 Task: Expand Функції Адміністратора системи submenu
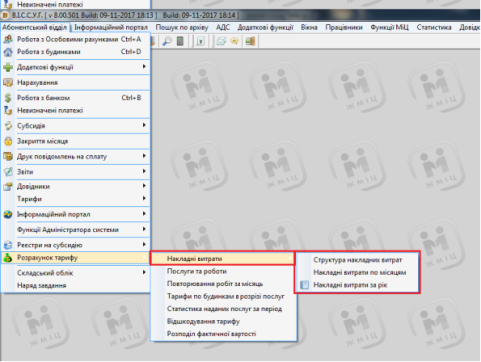point(76,230)
